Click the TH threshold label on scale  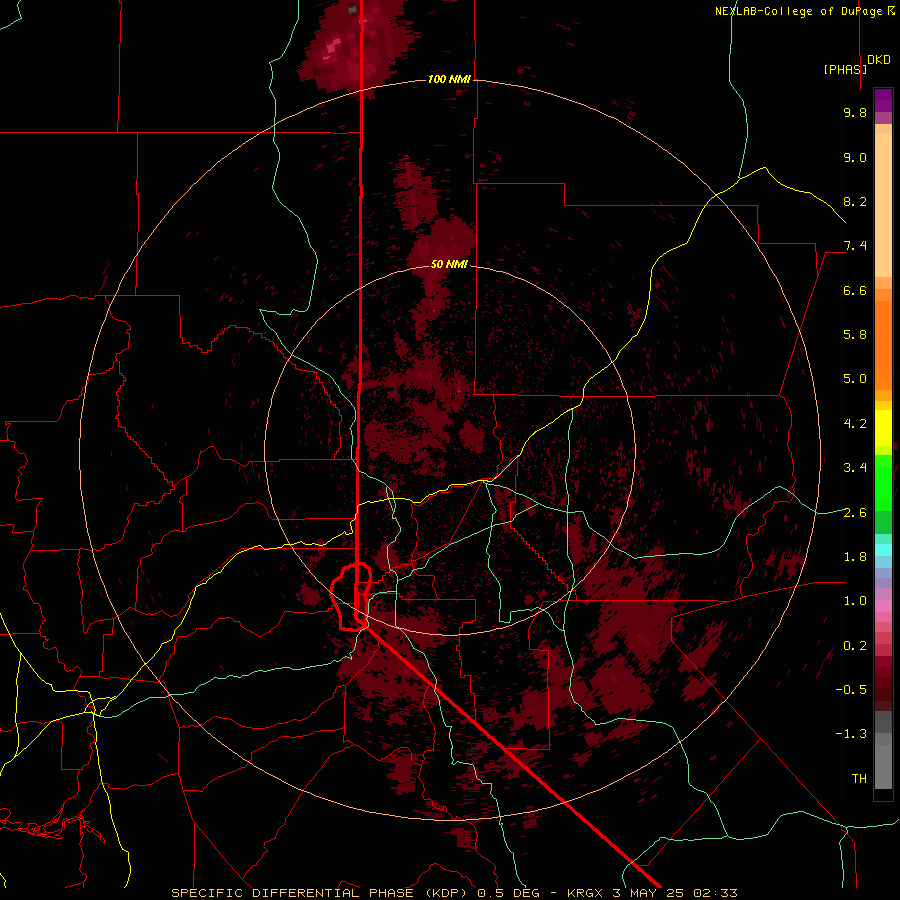click(859, 778)
